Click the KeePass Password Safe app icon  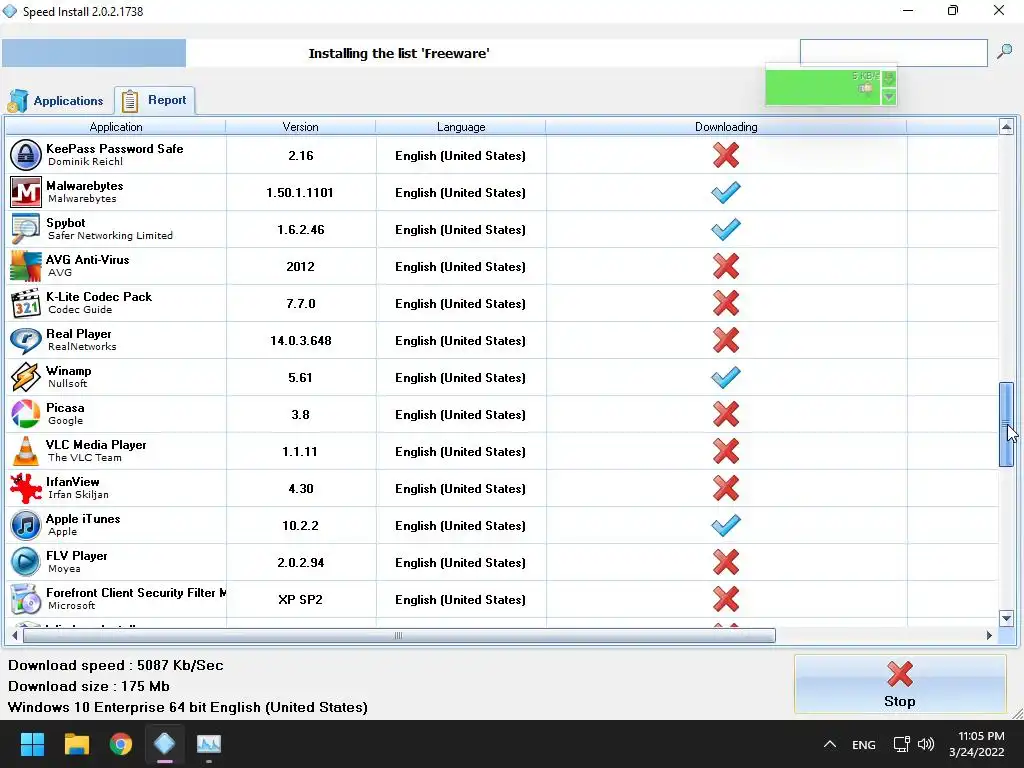tap(25, 155)
